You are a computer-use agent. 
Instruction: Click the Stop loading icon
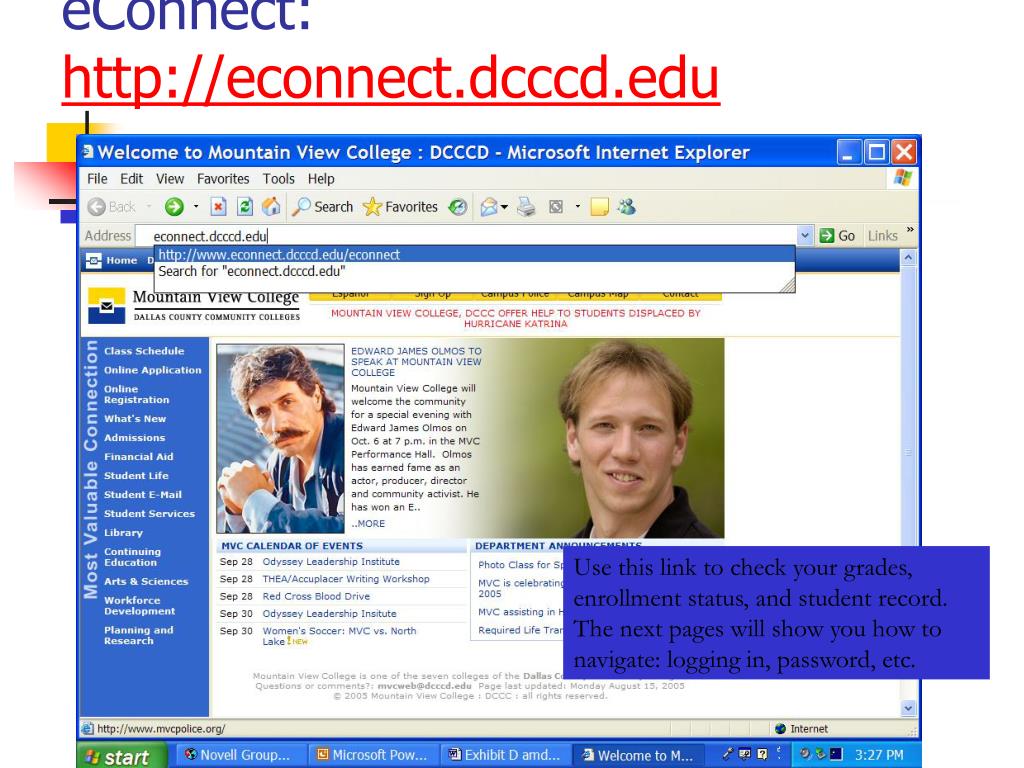pos(218,207)
